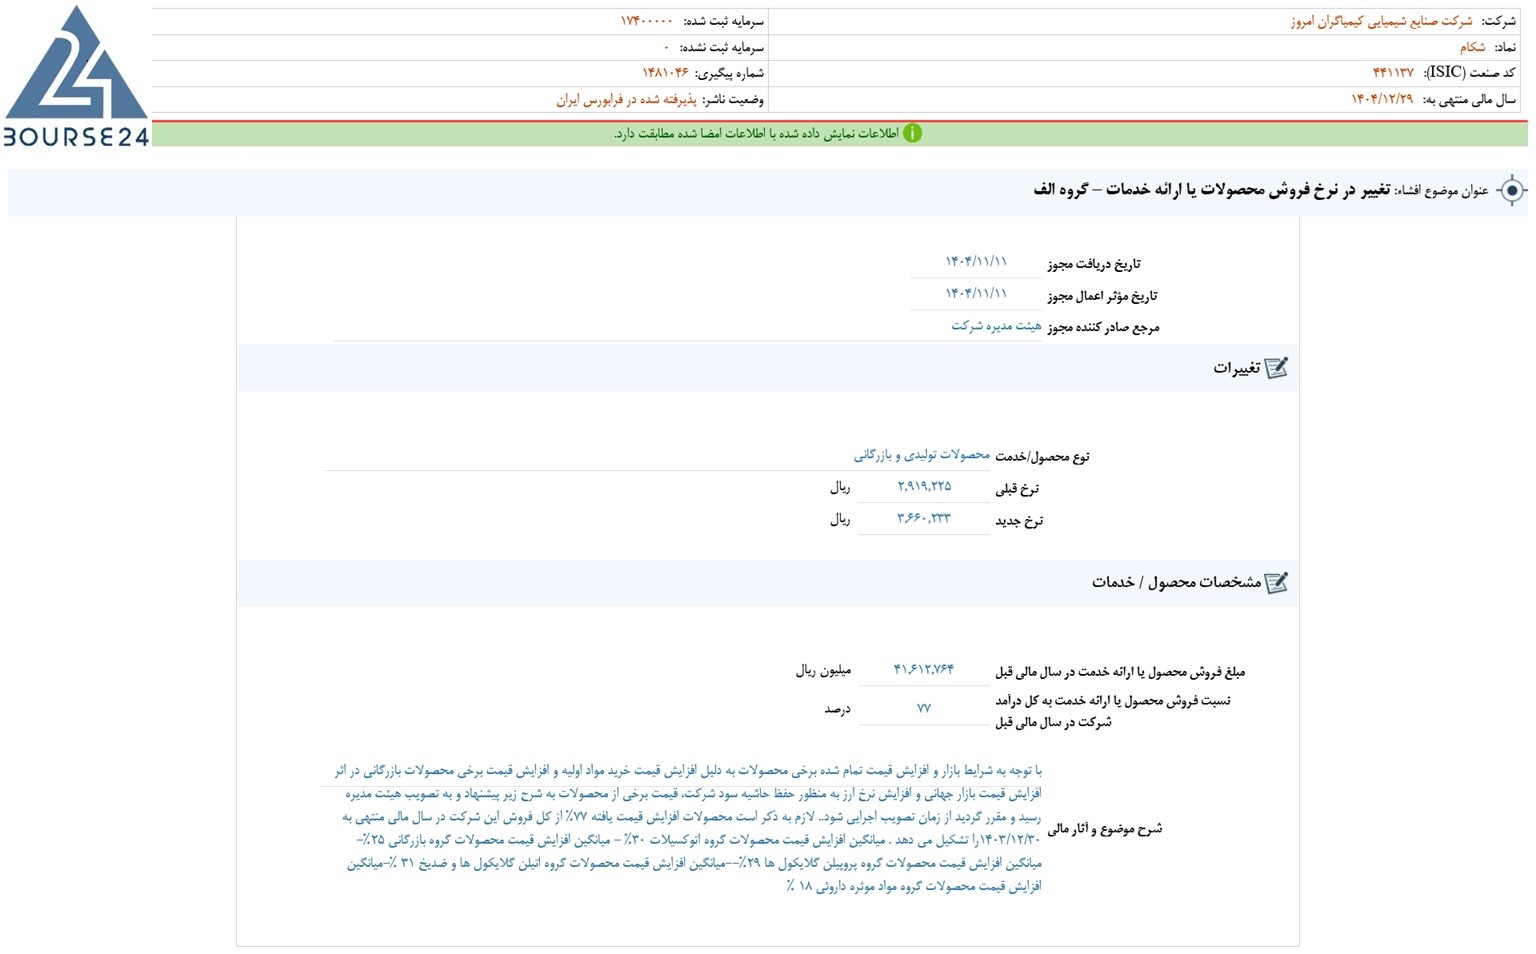
Task: Click the Bourse24 logo
Action: [x=76, y=76]
